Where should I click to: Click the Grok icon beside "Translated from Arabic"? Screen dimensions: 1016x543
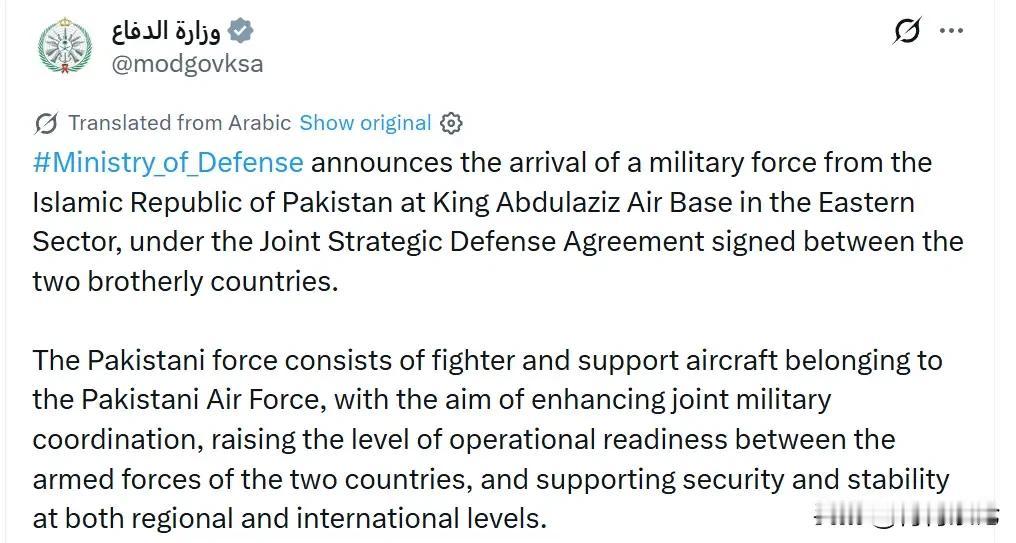tap(46, 123)
